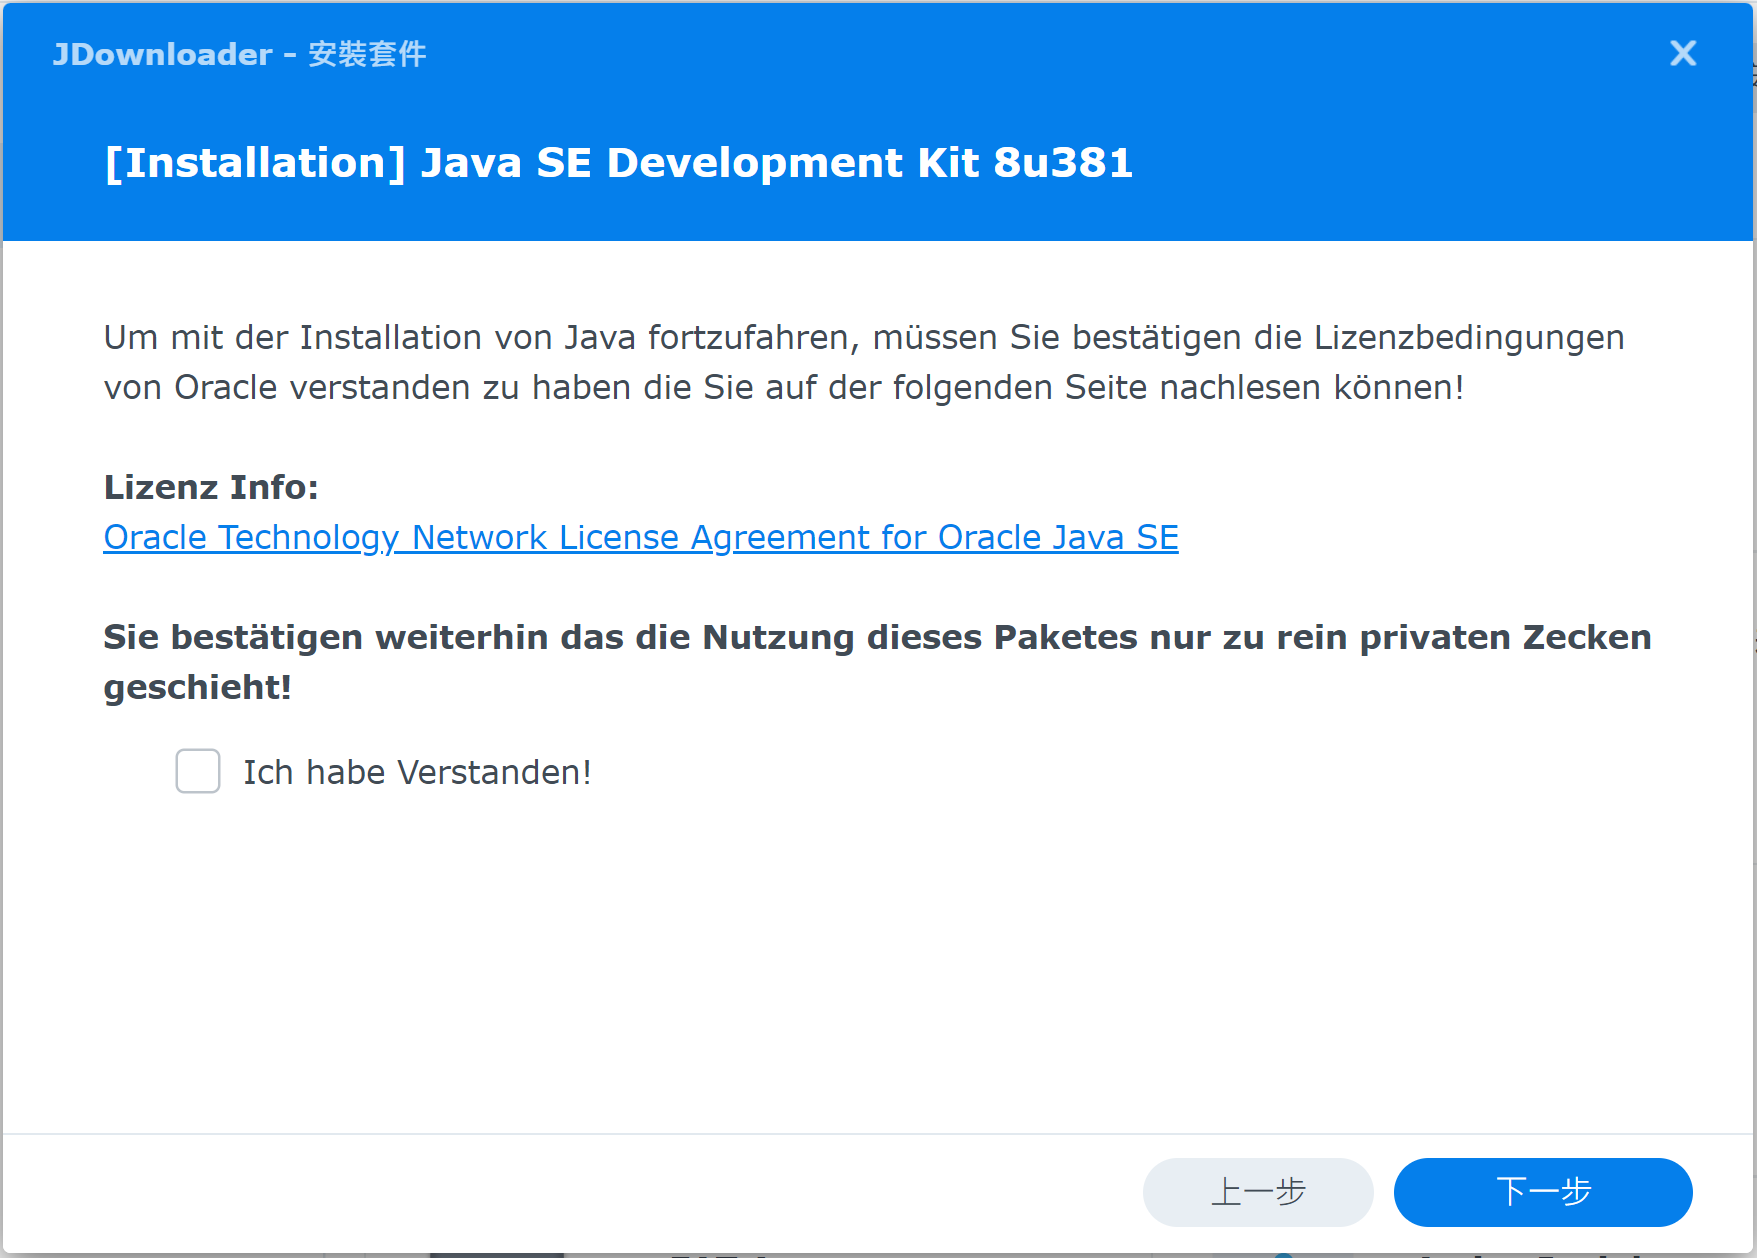This screenshot has width=1757, height=1258.
Task: Click the 'JDownloader' name in the title bar
Action: click(162, 54)
